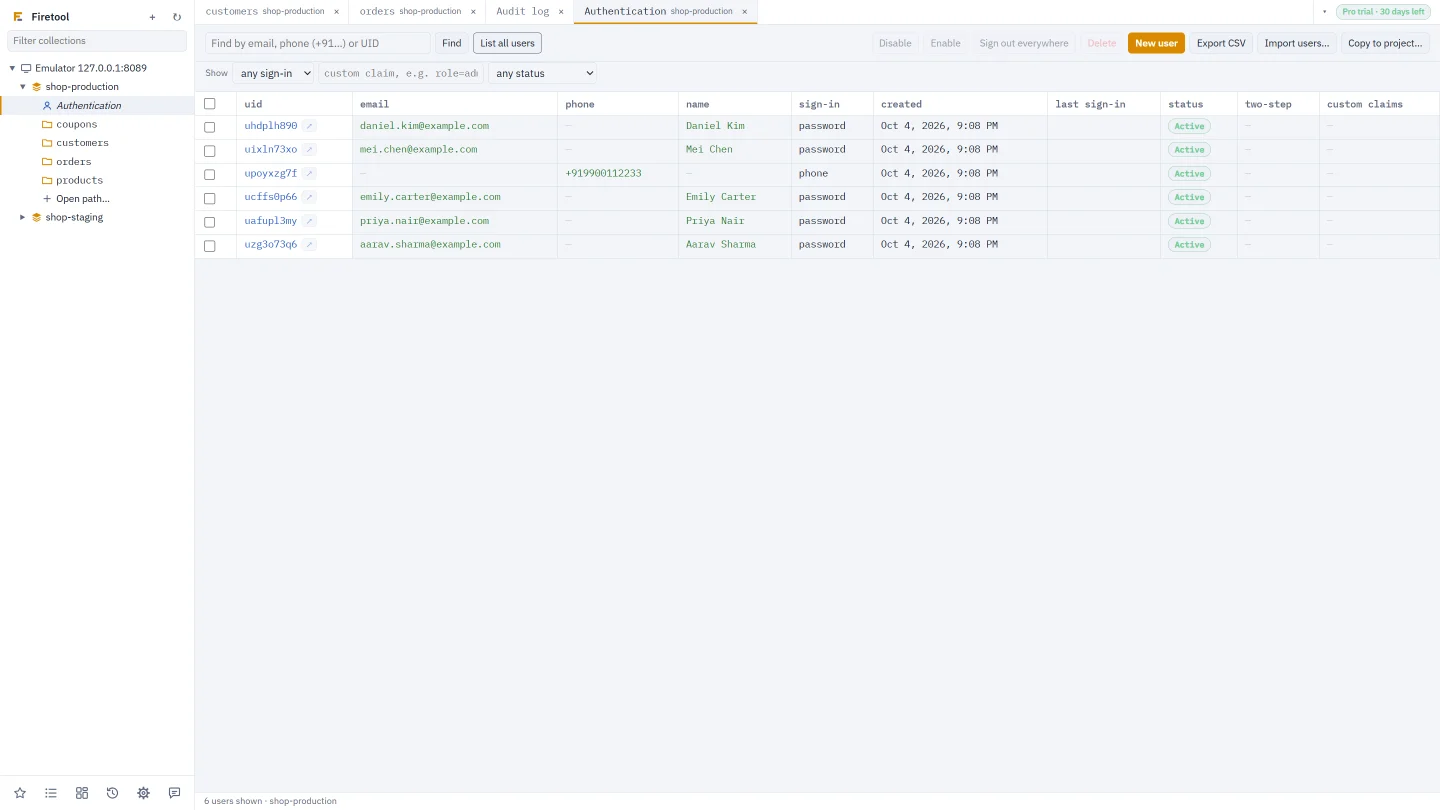
Task: Tick the select-all checkbox in table header
Action: (210, 104)
